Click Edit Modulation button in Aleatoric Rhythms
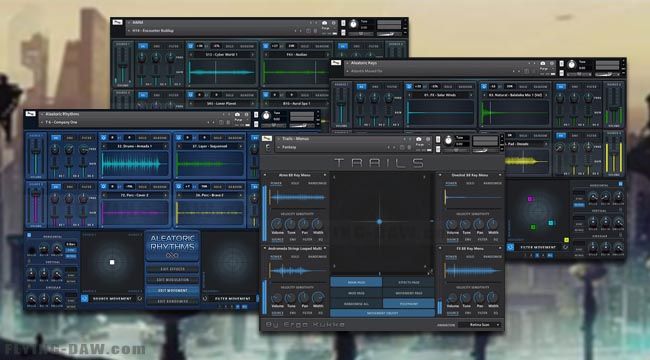Image resolution: width=650 pixels, height=360 pixels. [x=172, y=280]
